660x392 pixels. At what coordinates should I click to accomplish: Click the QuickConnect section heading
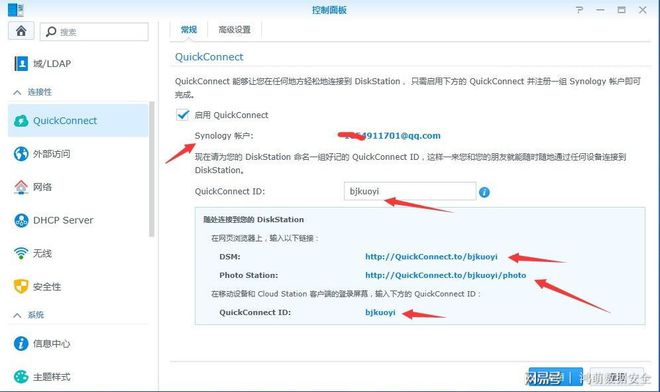point(209,57)
